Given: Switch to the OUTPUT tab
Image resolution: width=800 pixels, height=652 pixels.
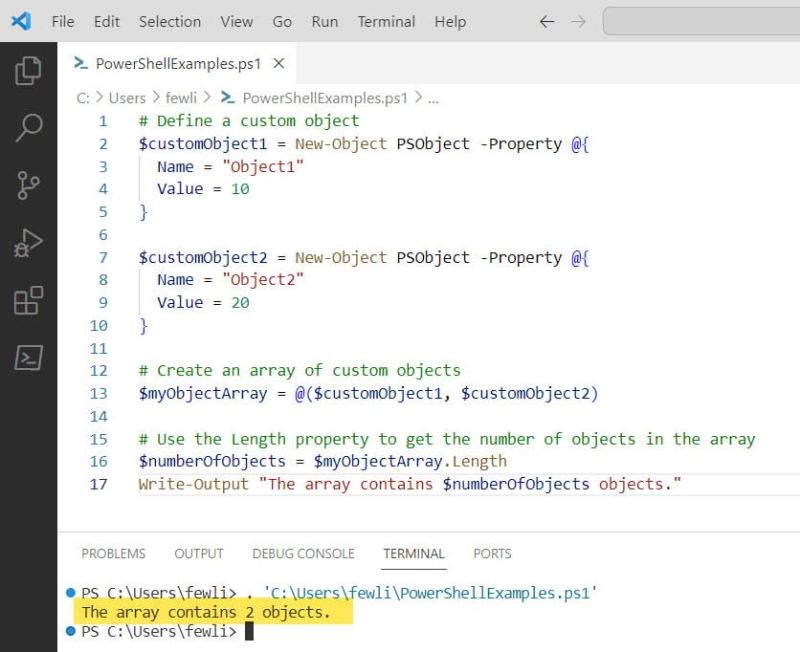Looking at the screenshot, I should point(198,553).
